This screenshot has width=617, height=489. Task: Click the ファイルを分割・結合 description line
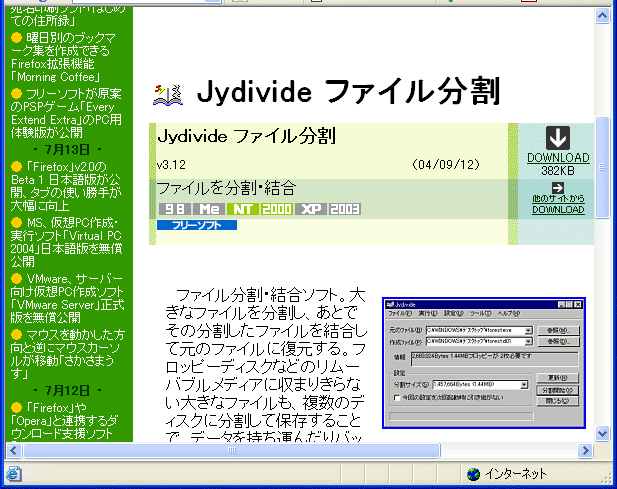[x=226, y=188]
